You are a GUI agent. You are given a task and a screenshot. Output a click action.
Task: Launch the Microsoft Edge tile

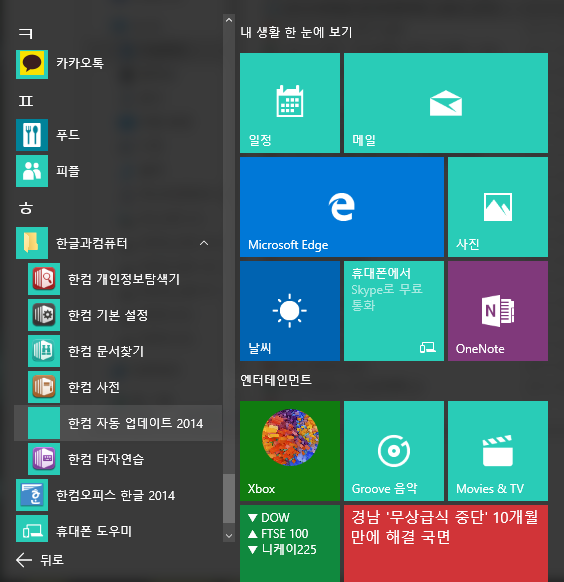point(342,207)
